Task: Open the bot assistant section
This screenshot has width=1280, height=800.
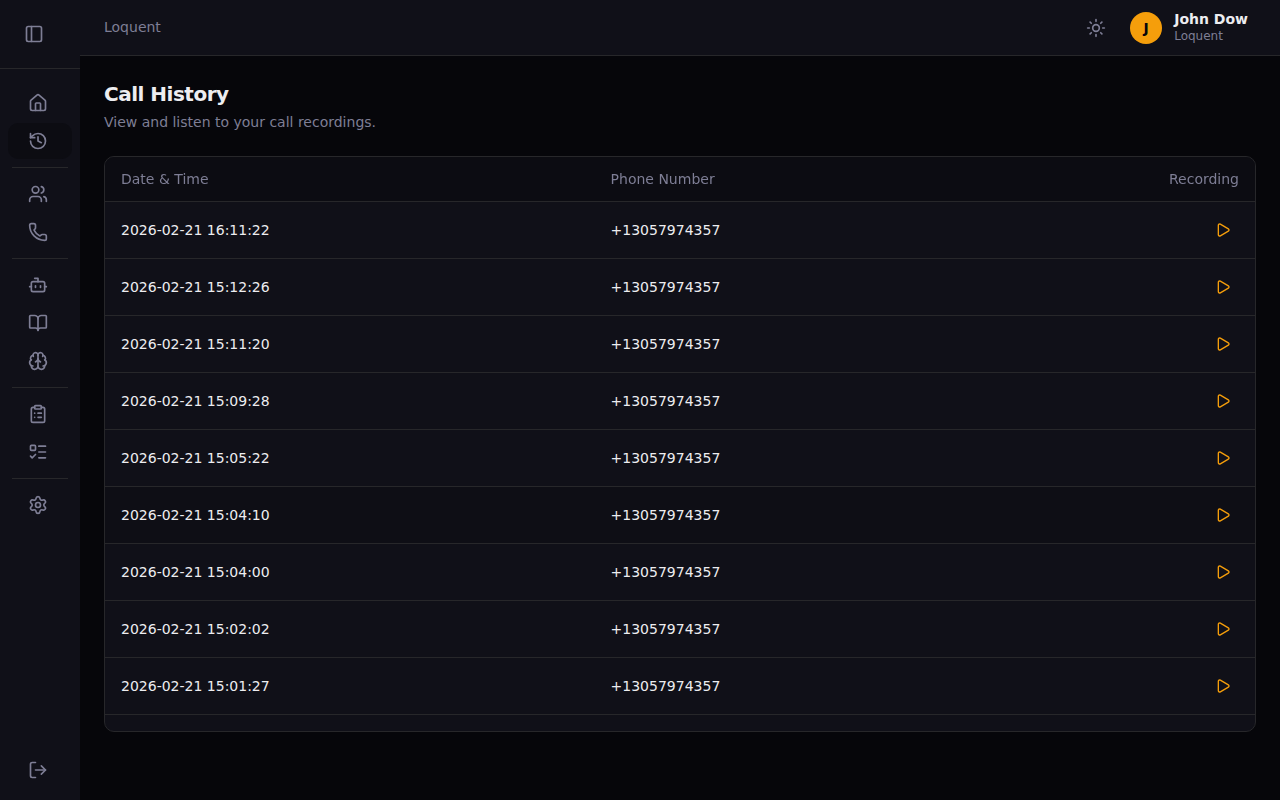Action: pyautogui.click(x=38, y=284)
